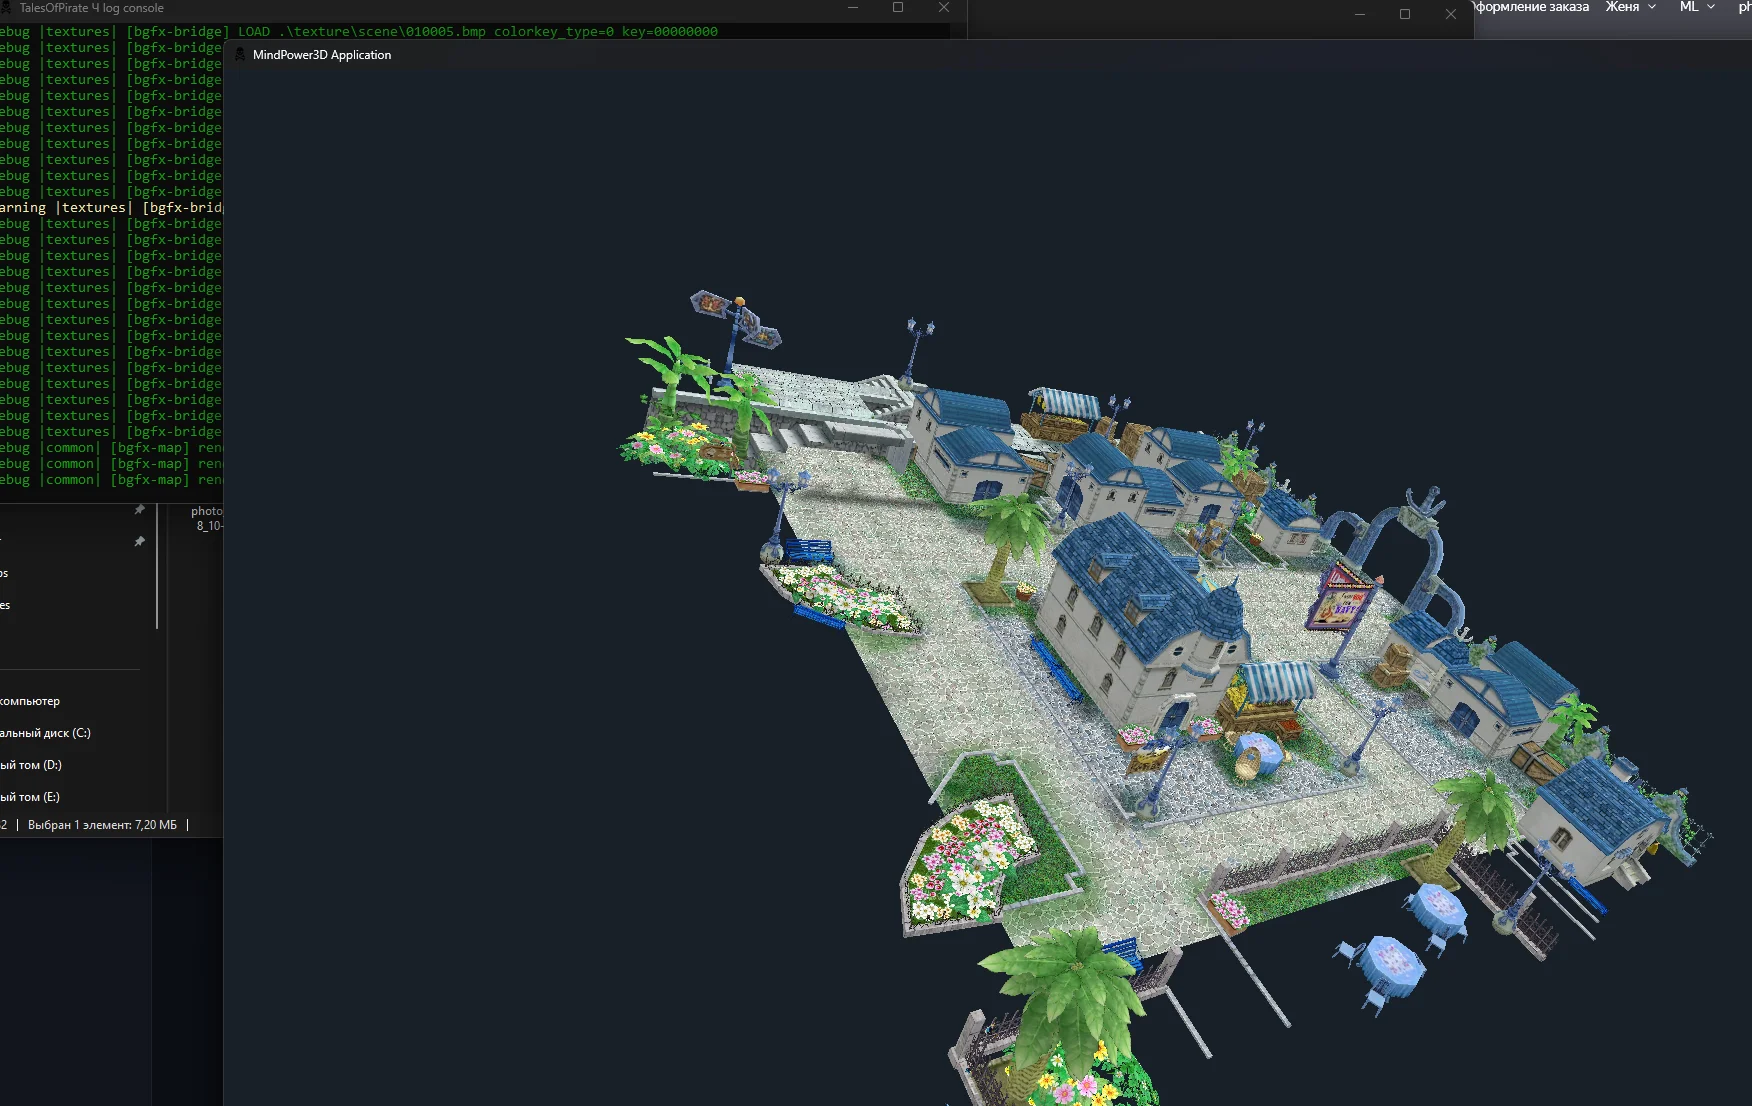Open the ML bookmarks folder dropdown
This screenshot has width=1752, height=1106.
[x=1697, y=7]
